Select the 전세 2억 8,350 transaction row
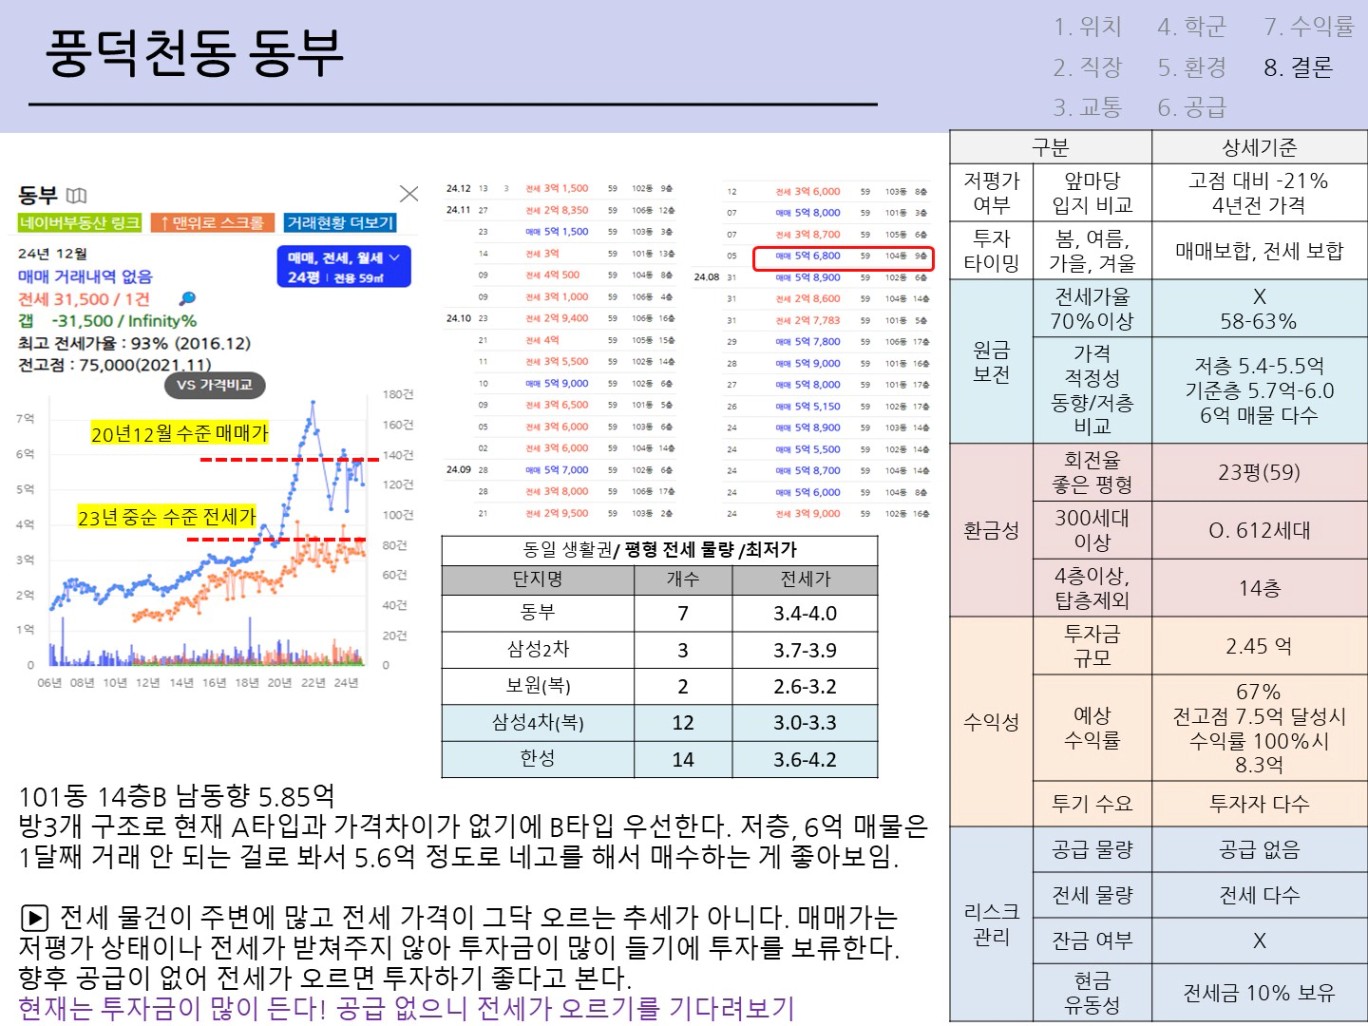The image size is (1368, 1026). coord(560,210)
